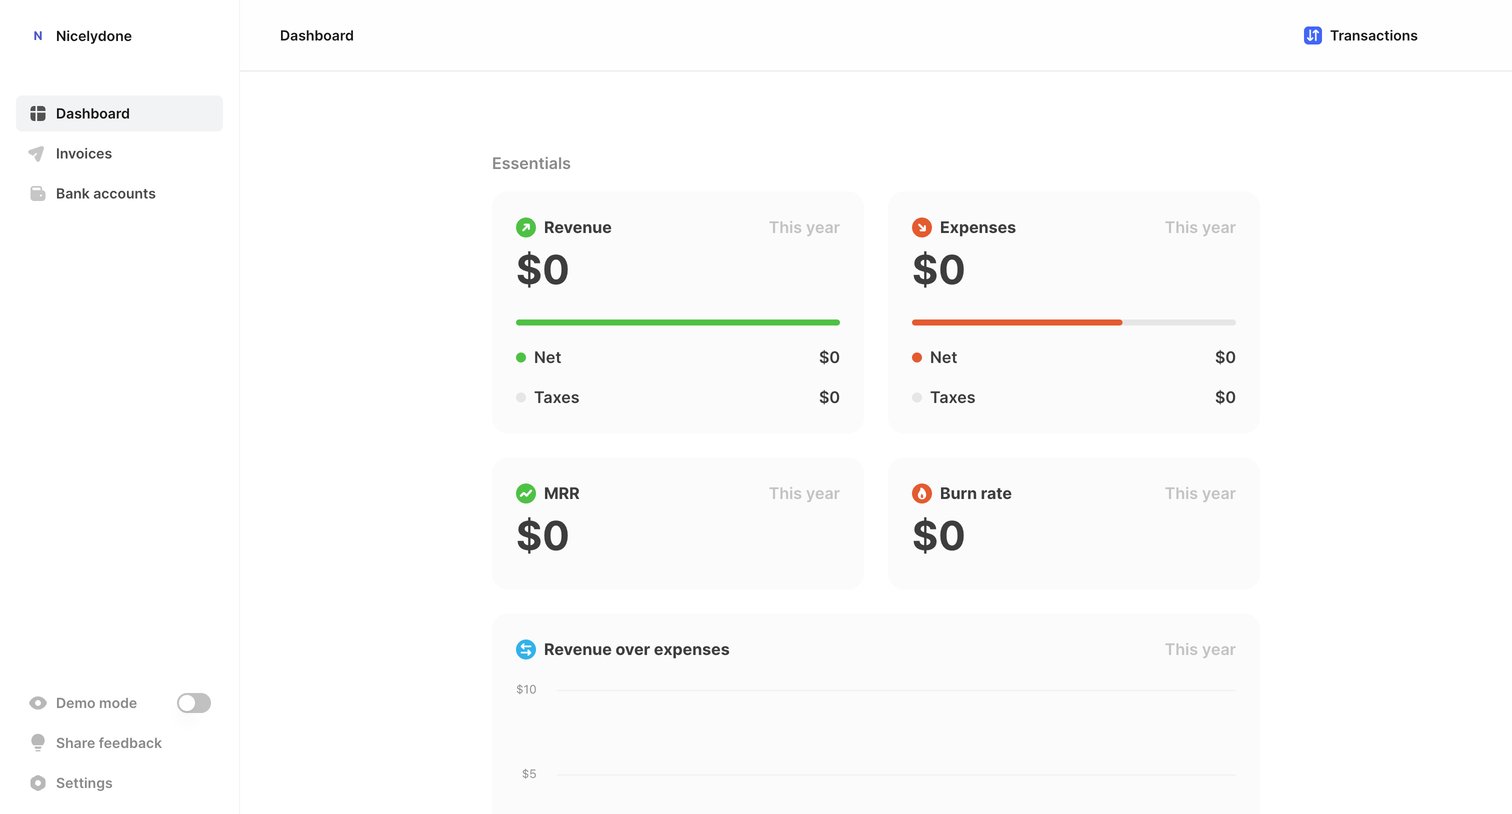Viewport: 1512px width, 814px height.
Task: Click the Invoices paper plane icon
Action: pos(37,154)
